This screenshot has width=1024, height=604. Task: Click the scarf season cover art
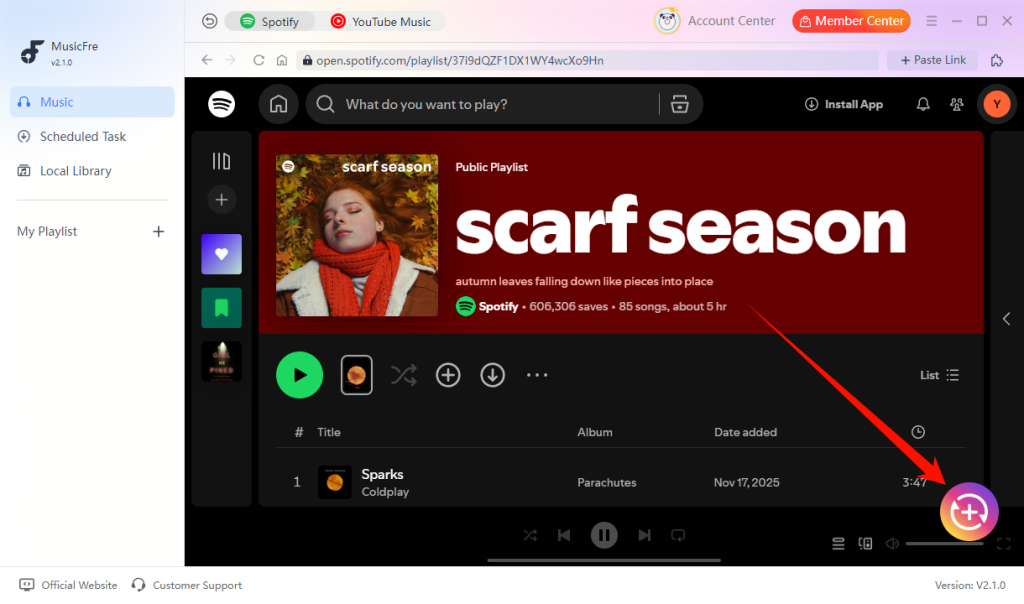[357, 235]
